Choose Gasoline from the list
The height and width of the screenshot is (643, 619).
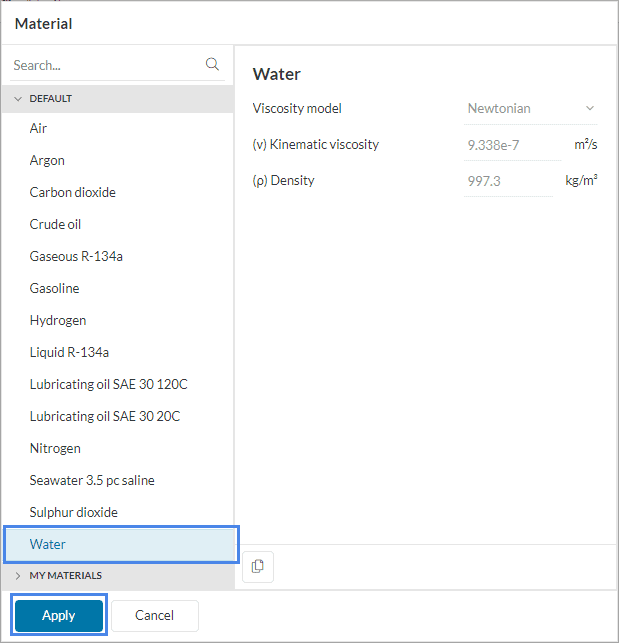(x=54, y=288)
